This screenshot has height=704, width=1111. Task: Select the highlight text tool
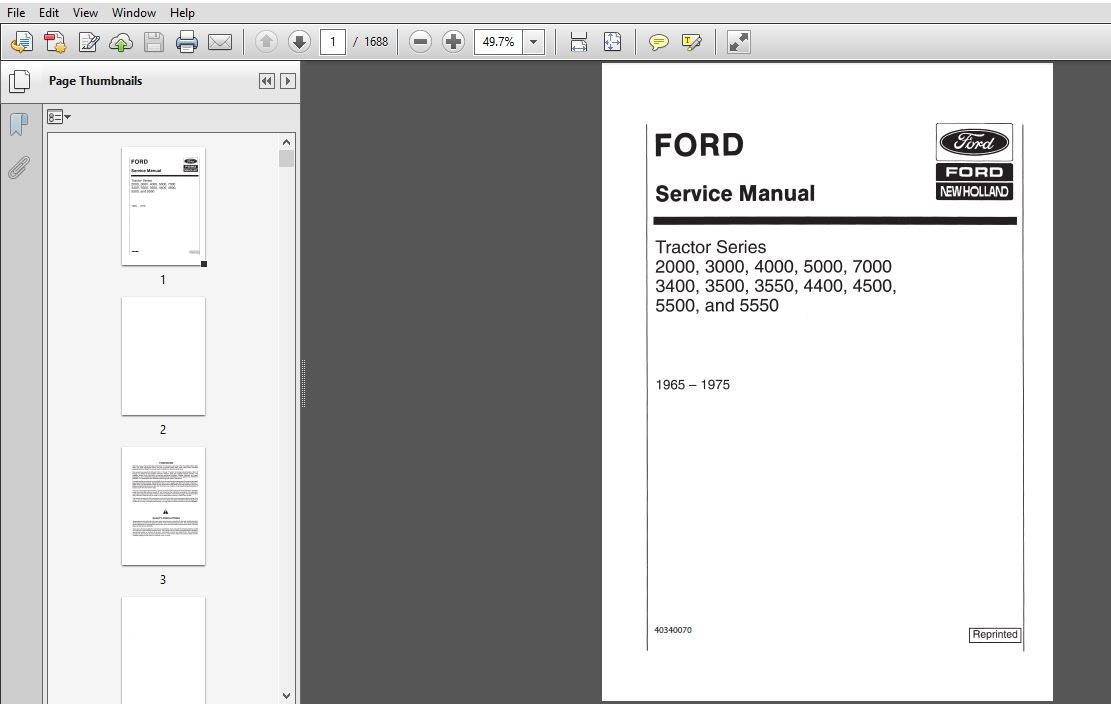[692, 42]
